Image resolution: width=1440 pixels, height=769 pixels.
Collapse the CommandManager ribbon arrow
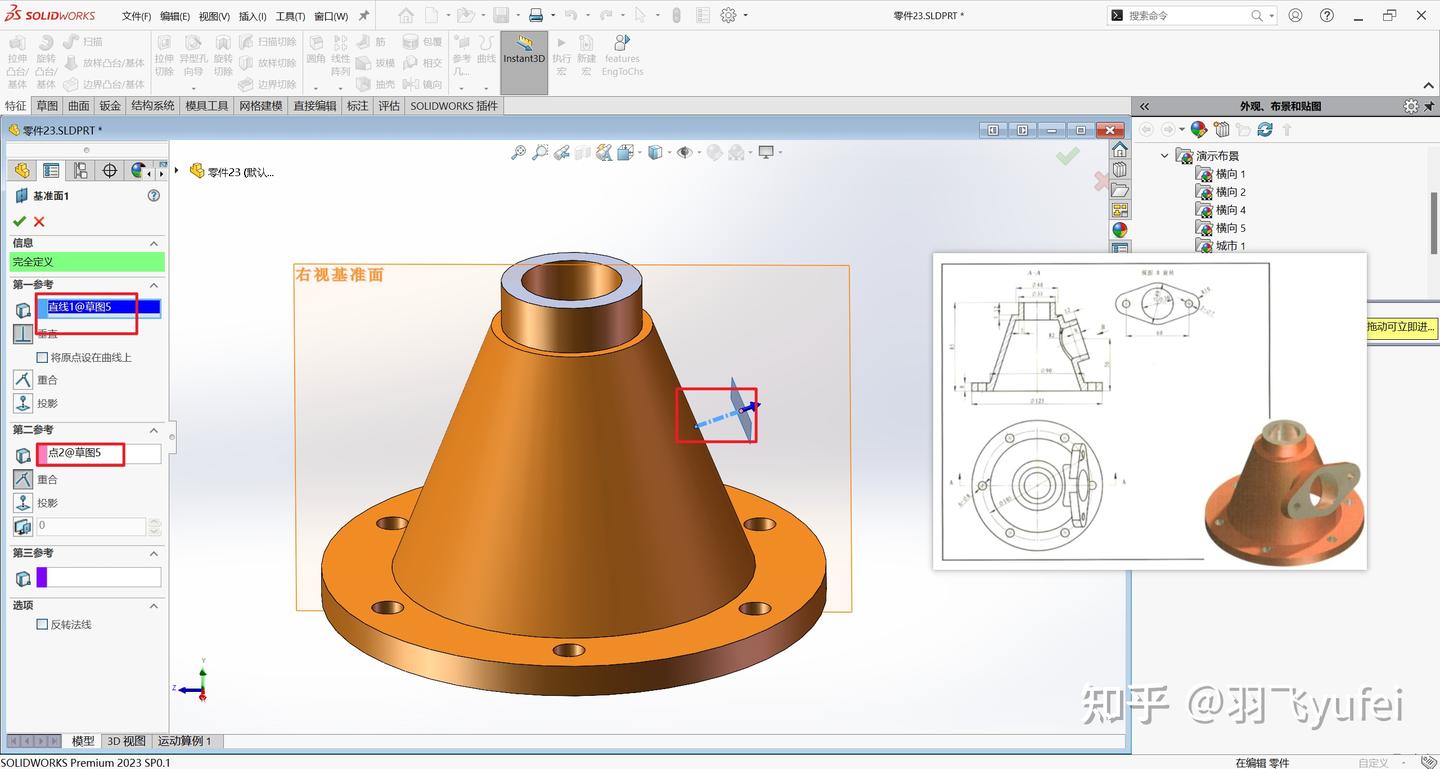tap(1429, 86)
